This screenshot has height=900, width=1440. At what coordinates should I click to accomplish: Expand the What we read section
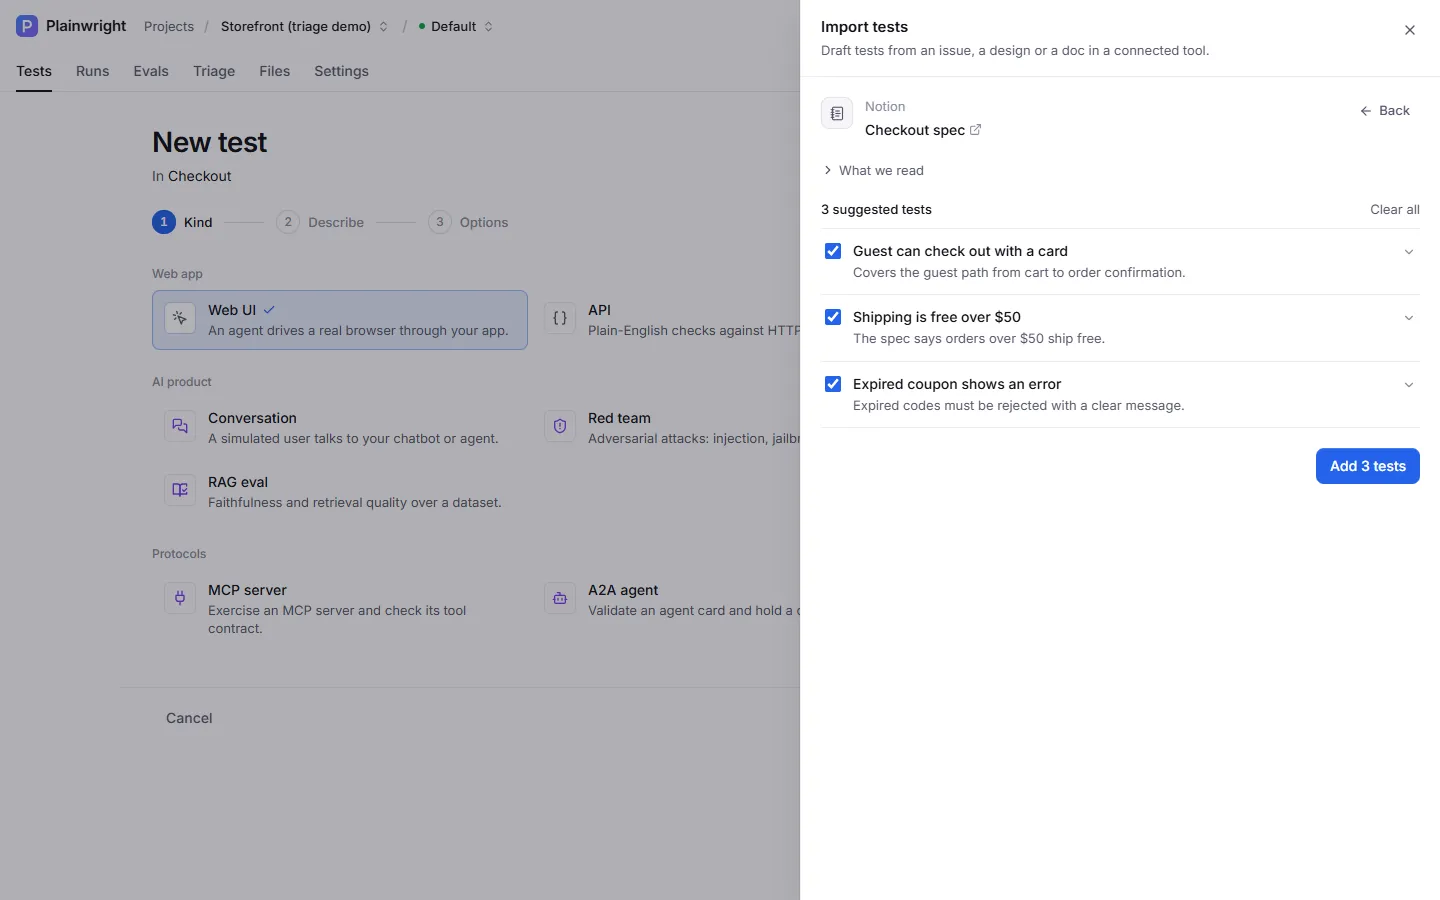click(x=873, y=171)
